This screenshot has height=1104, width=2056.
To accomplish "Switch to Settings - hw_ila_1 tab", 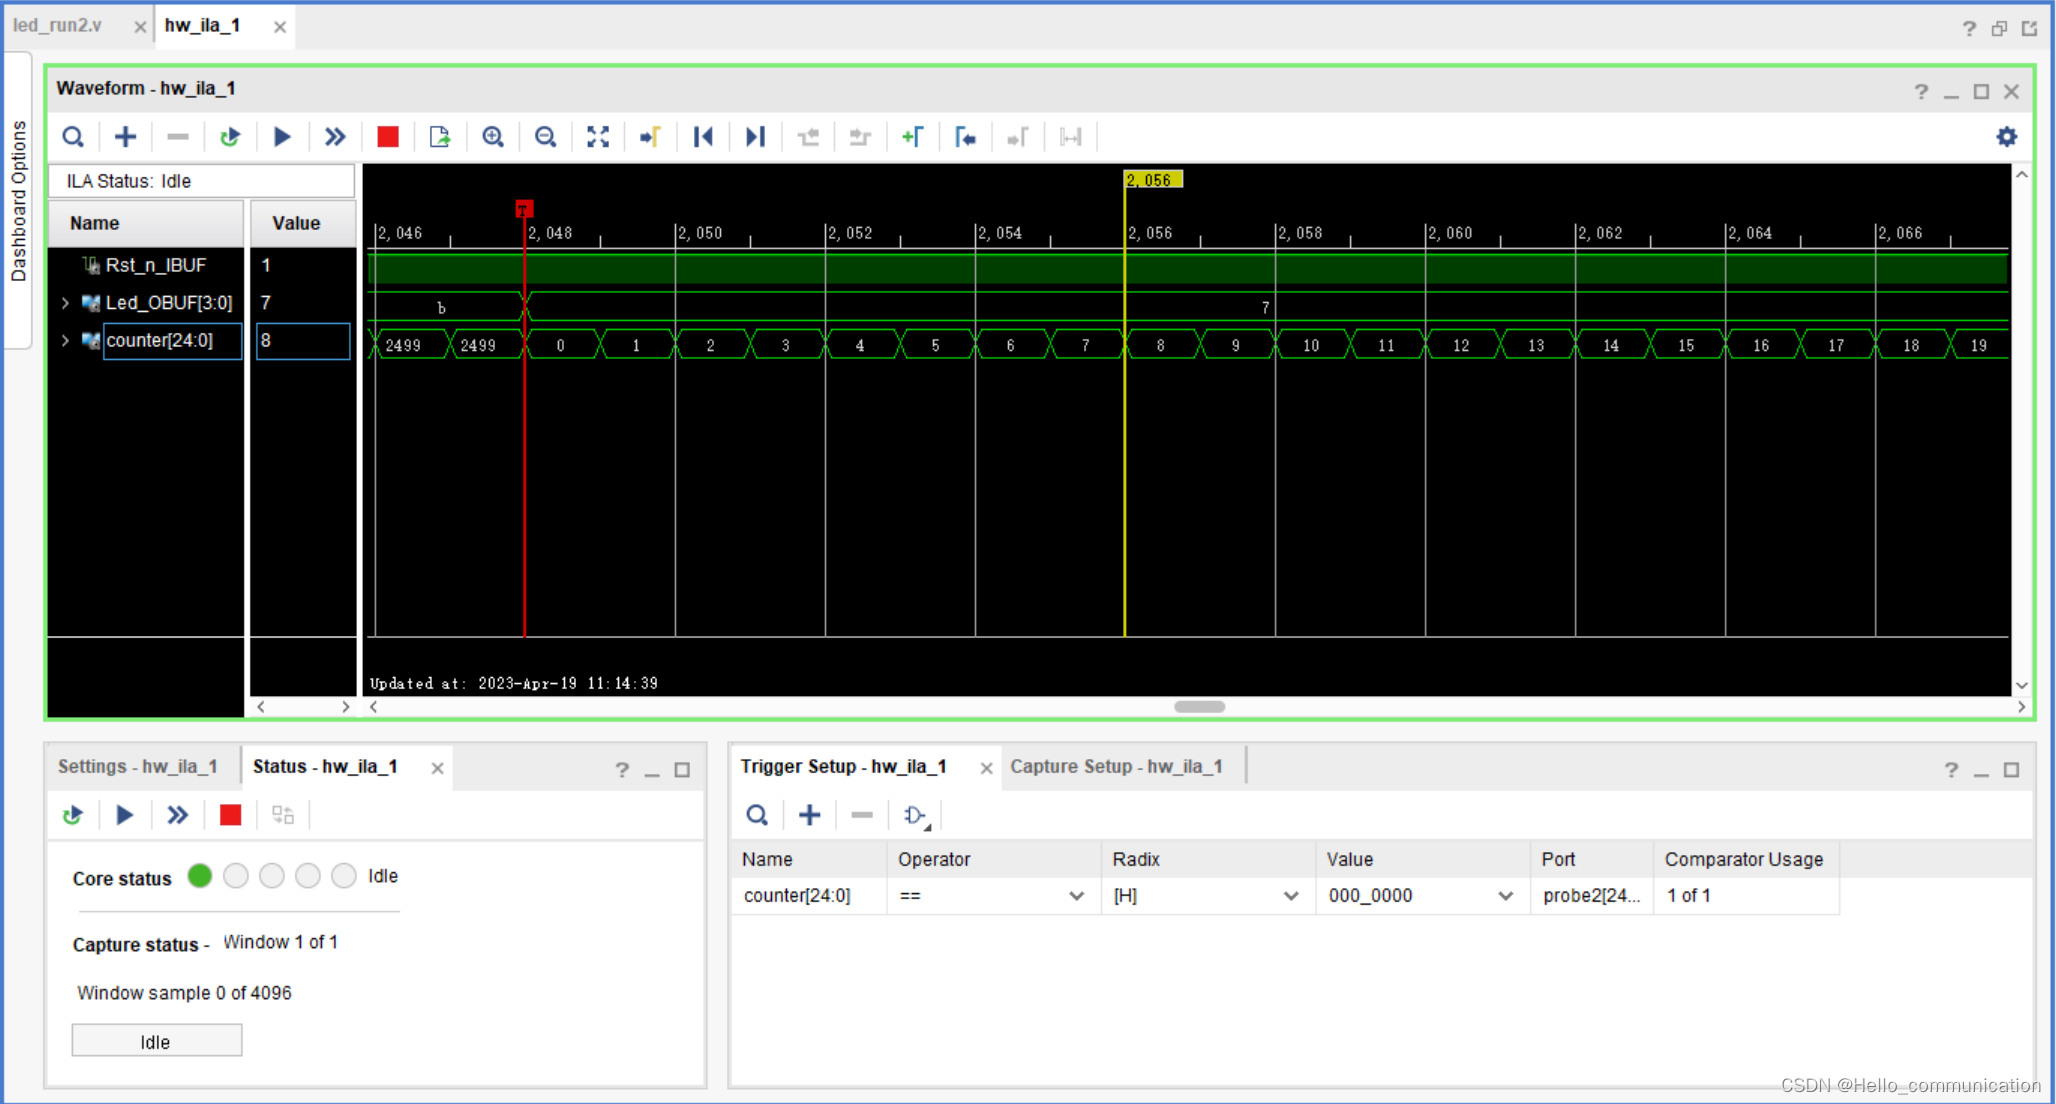I will (138, 767).
